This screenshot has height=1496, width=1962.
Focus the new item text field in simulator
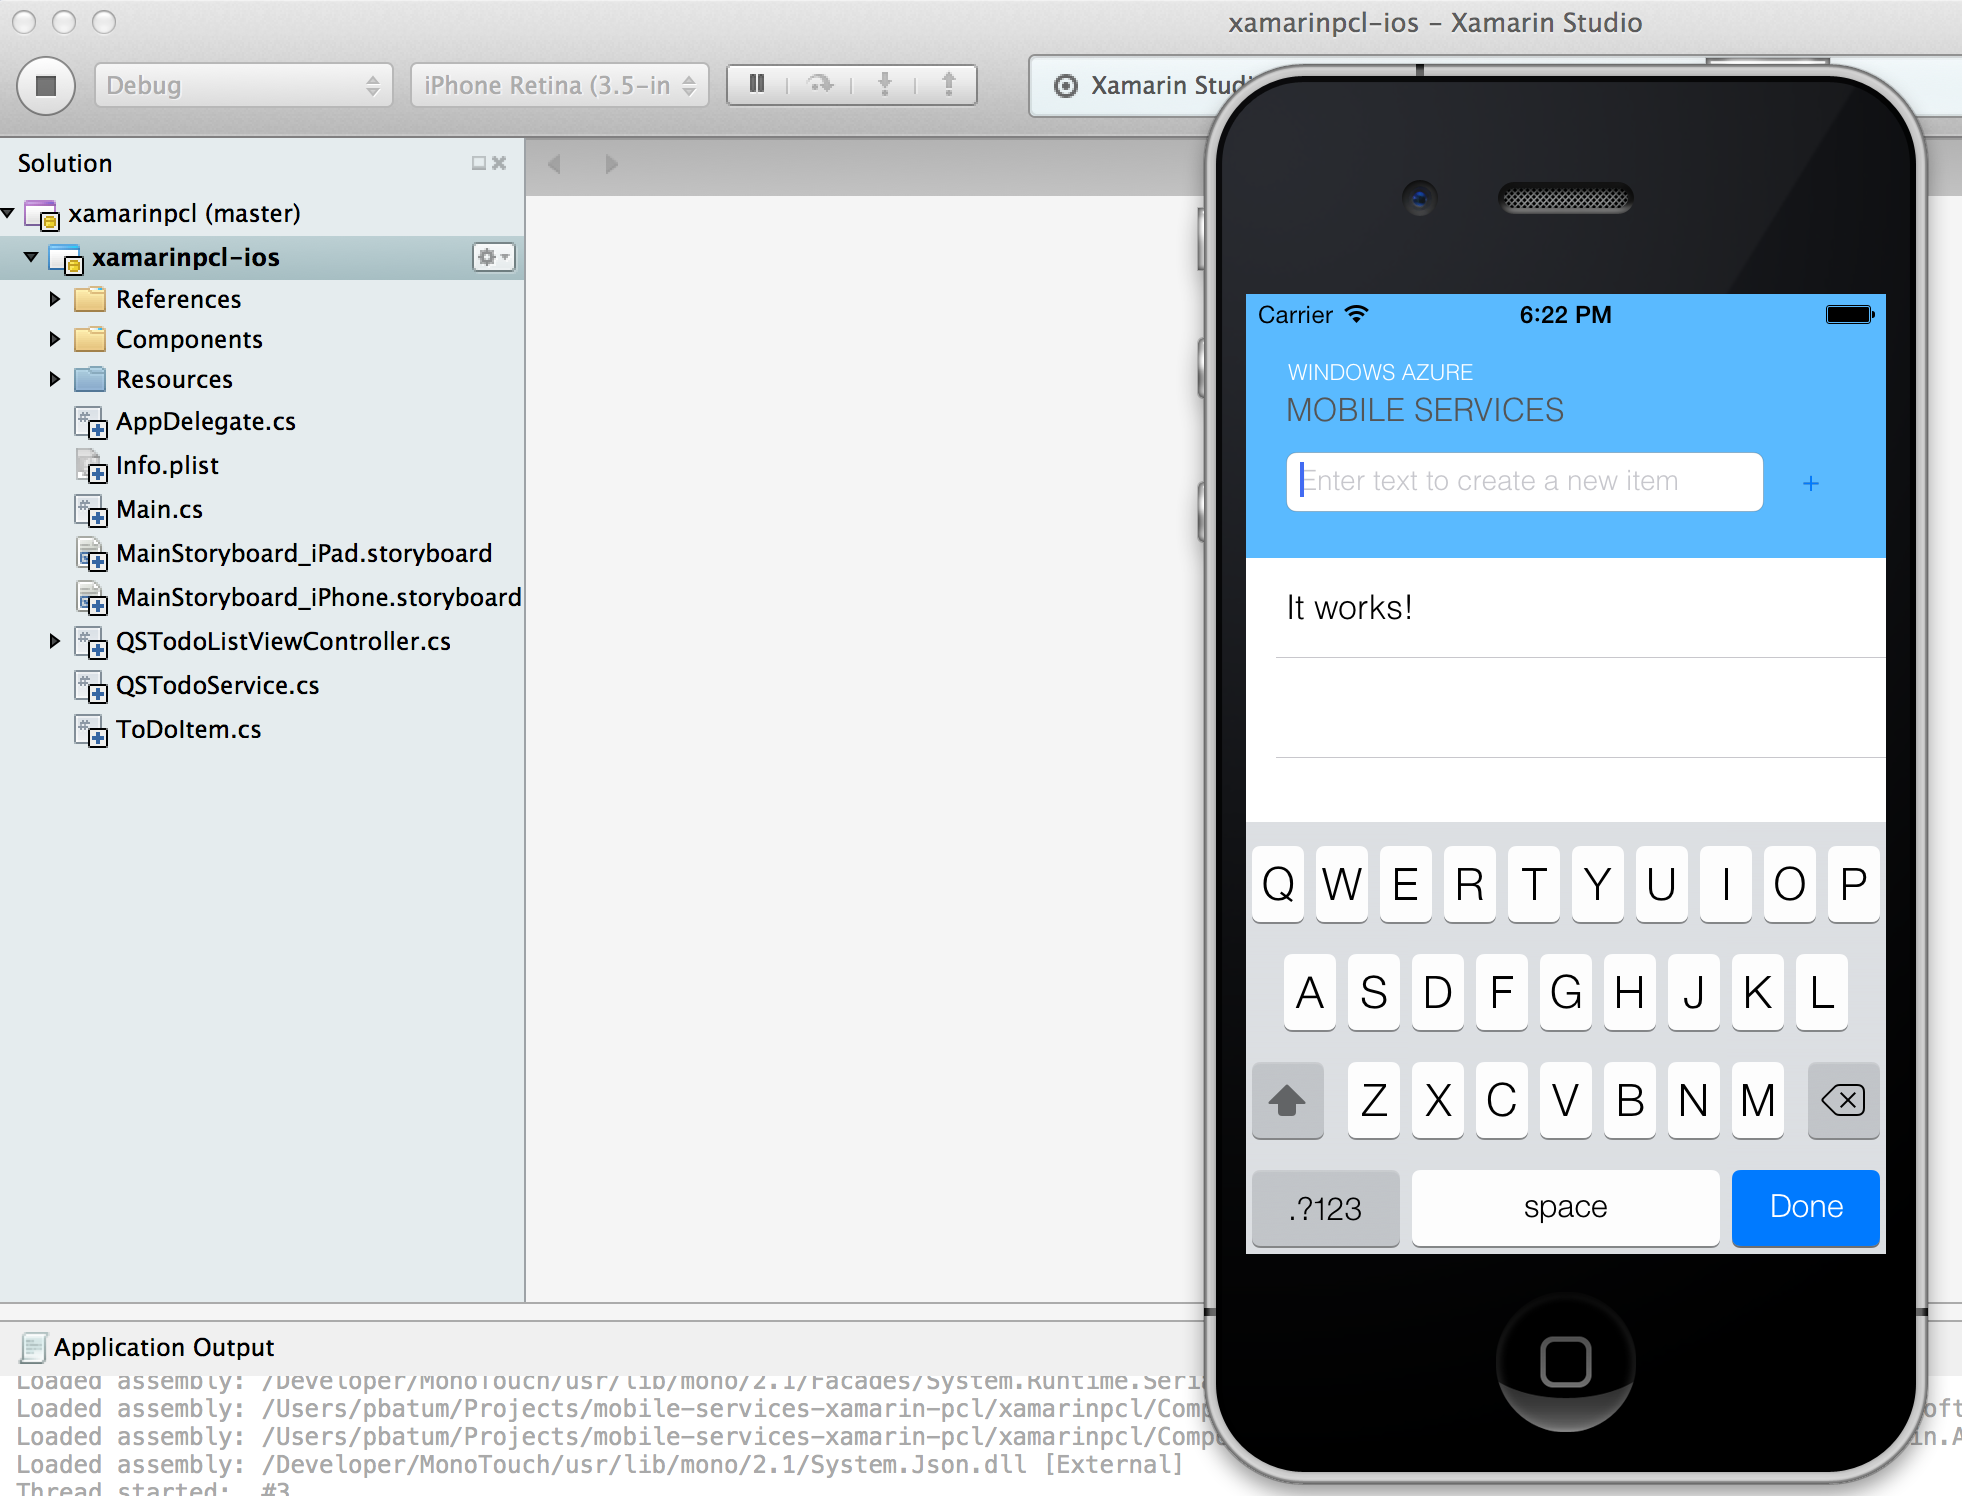1524,481
